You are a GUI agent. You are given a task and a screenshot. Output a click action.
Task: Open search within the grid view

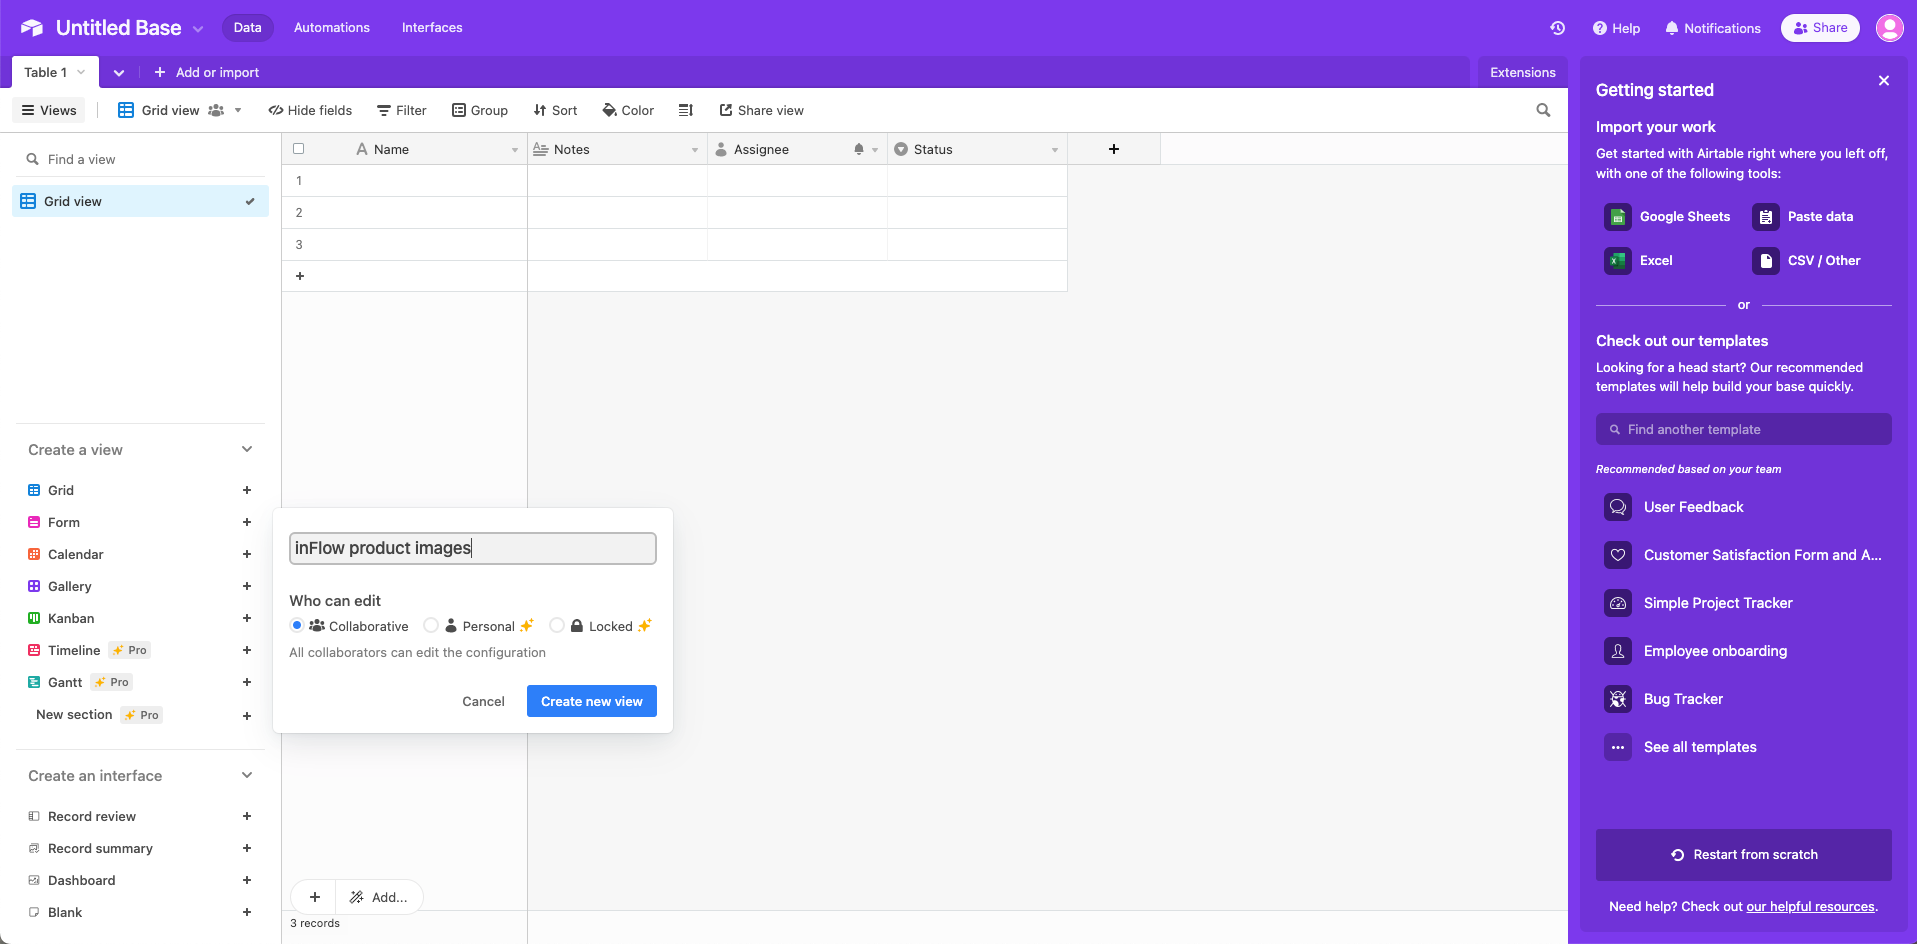pyautogui.click(x=1543, y=110)
